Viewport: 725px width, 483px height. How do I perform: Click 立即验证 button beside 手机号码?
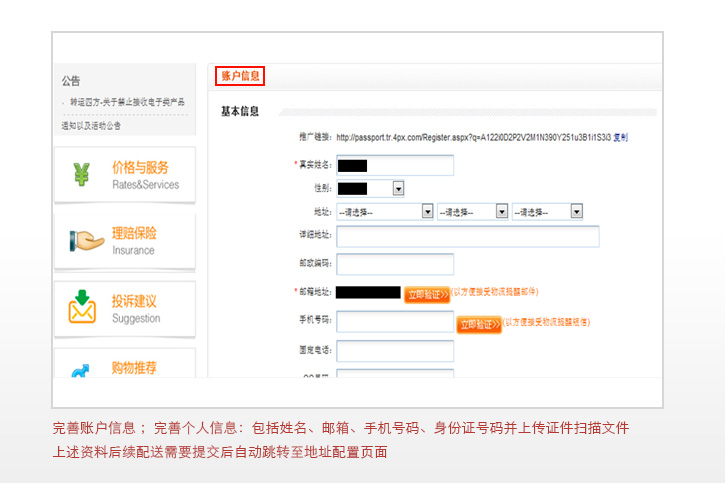pyautogui.click(x=478, y=325)
